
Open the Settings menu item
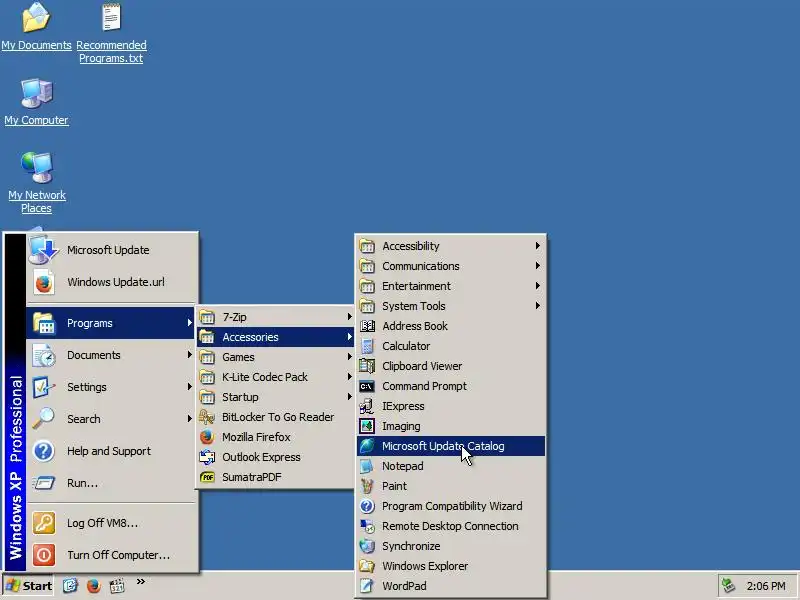111,387
